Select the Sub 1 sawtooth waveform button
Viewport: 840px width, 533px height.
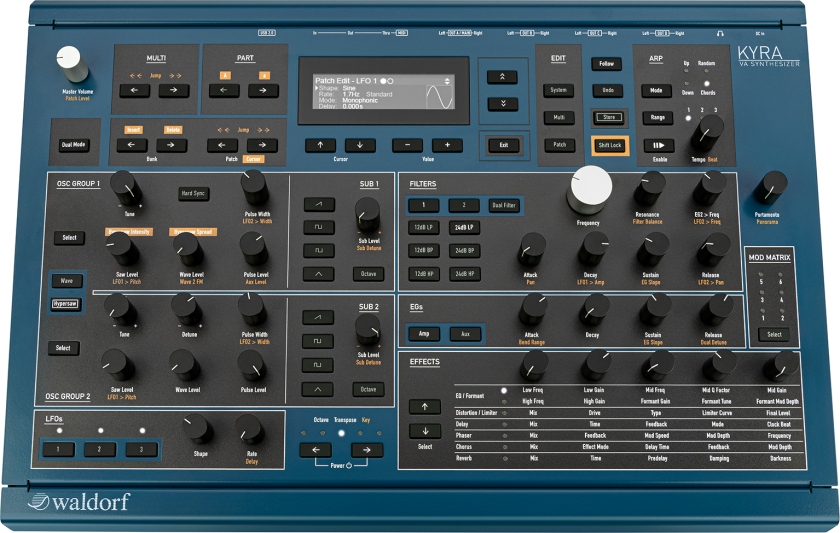pyautogui.click(x=319, y=204)
